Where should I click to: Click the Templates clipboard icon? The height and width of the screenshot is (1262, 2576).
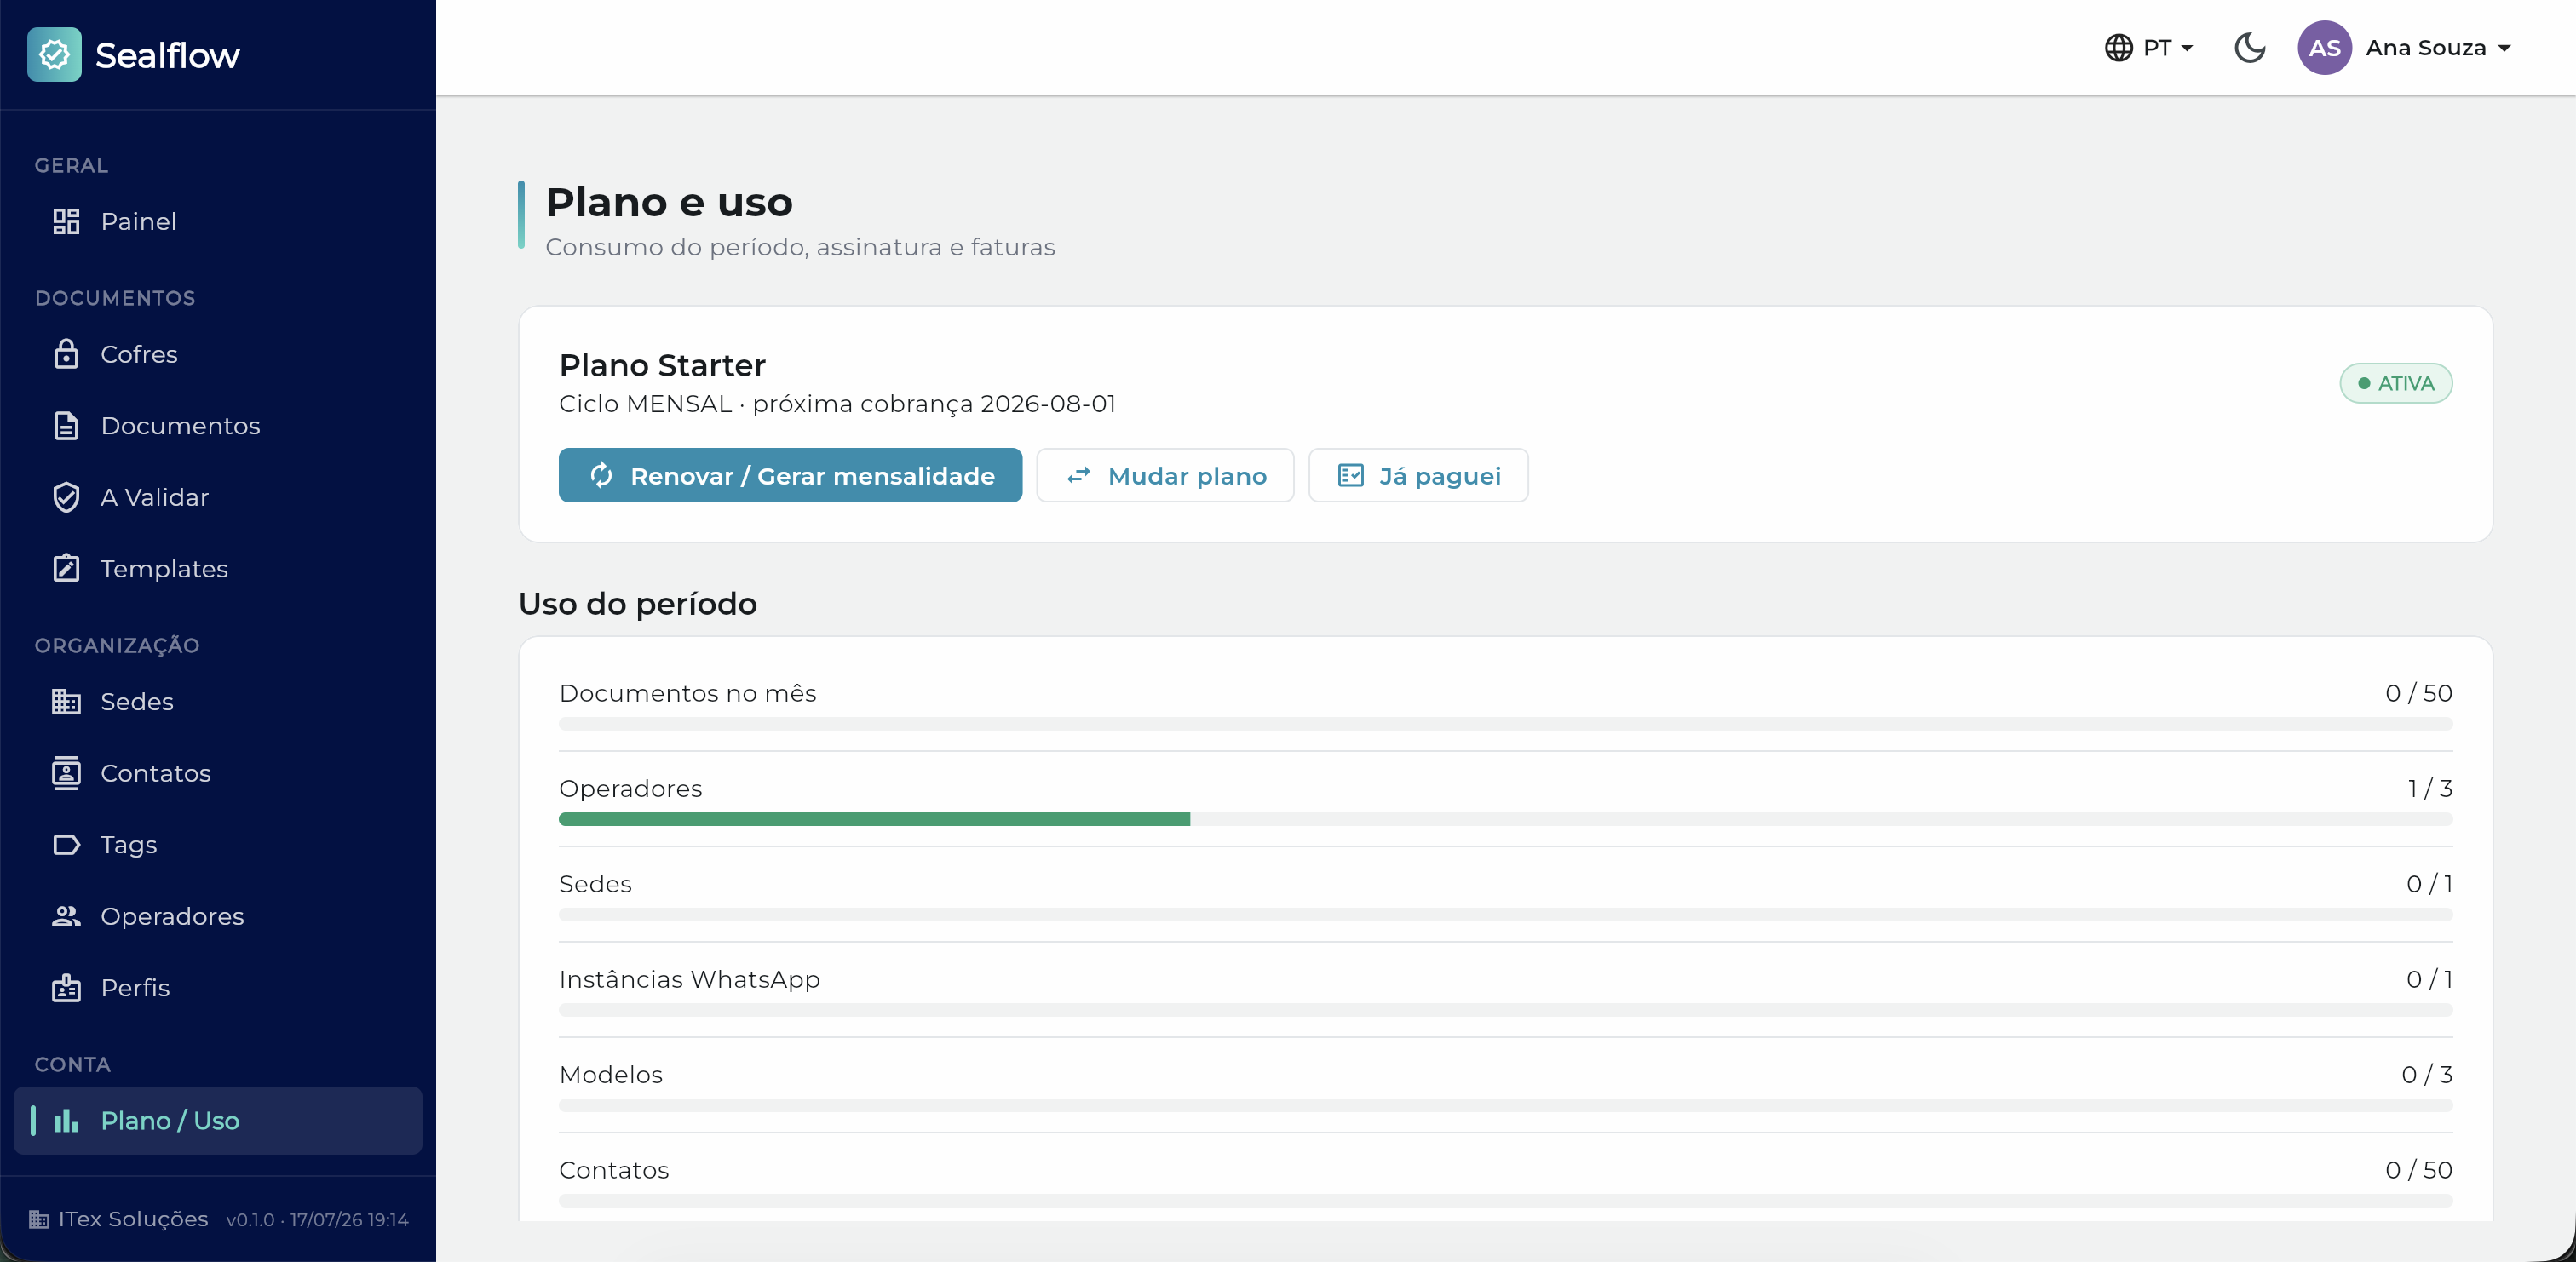[x=66, y=568]
